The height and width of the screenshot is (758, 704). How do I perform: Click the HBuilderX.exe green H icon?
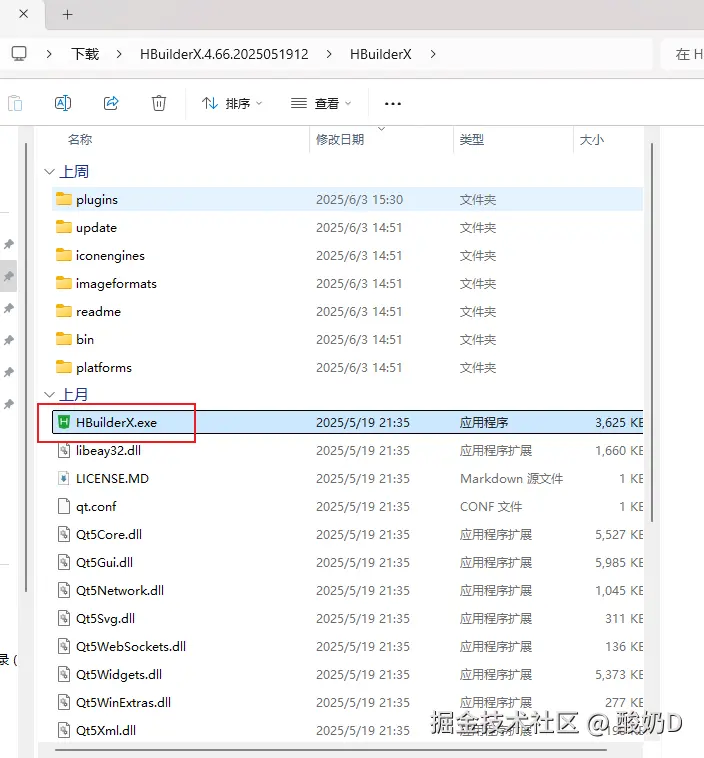point(64,422)
